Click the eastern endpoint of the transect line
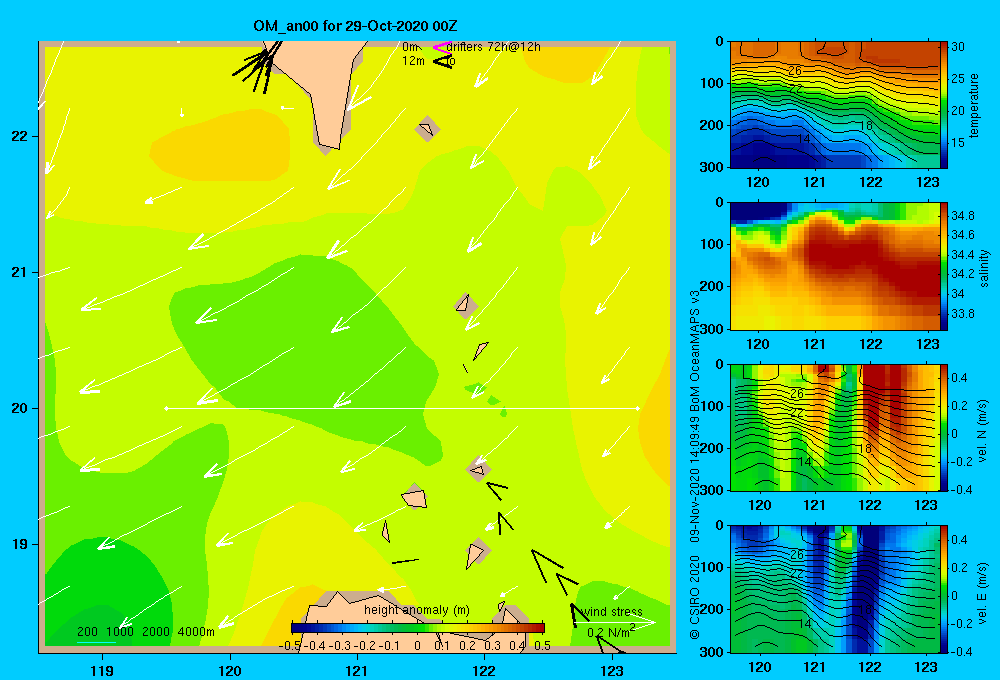Image resolution: width=1000 pixels, height=680 pixels. [638, 408]
